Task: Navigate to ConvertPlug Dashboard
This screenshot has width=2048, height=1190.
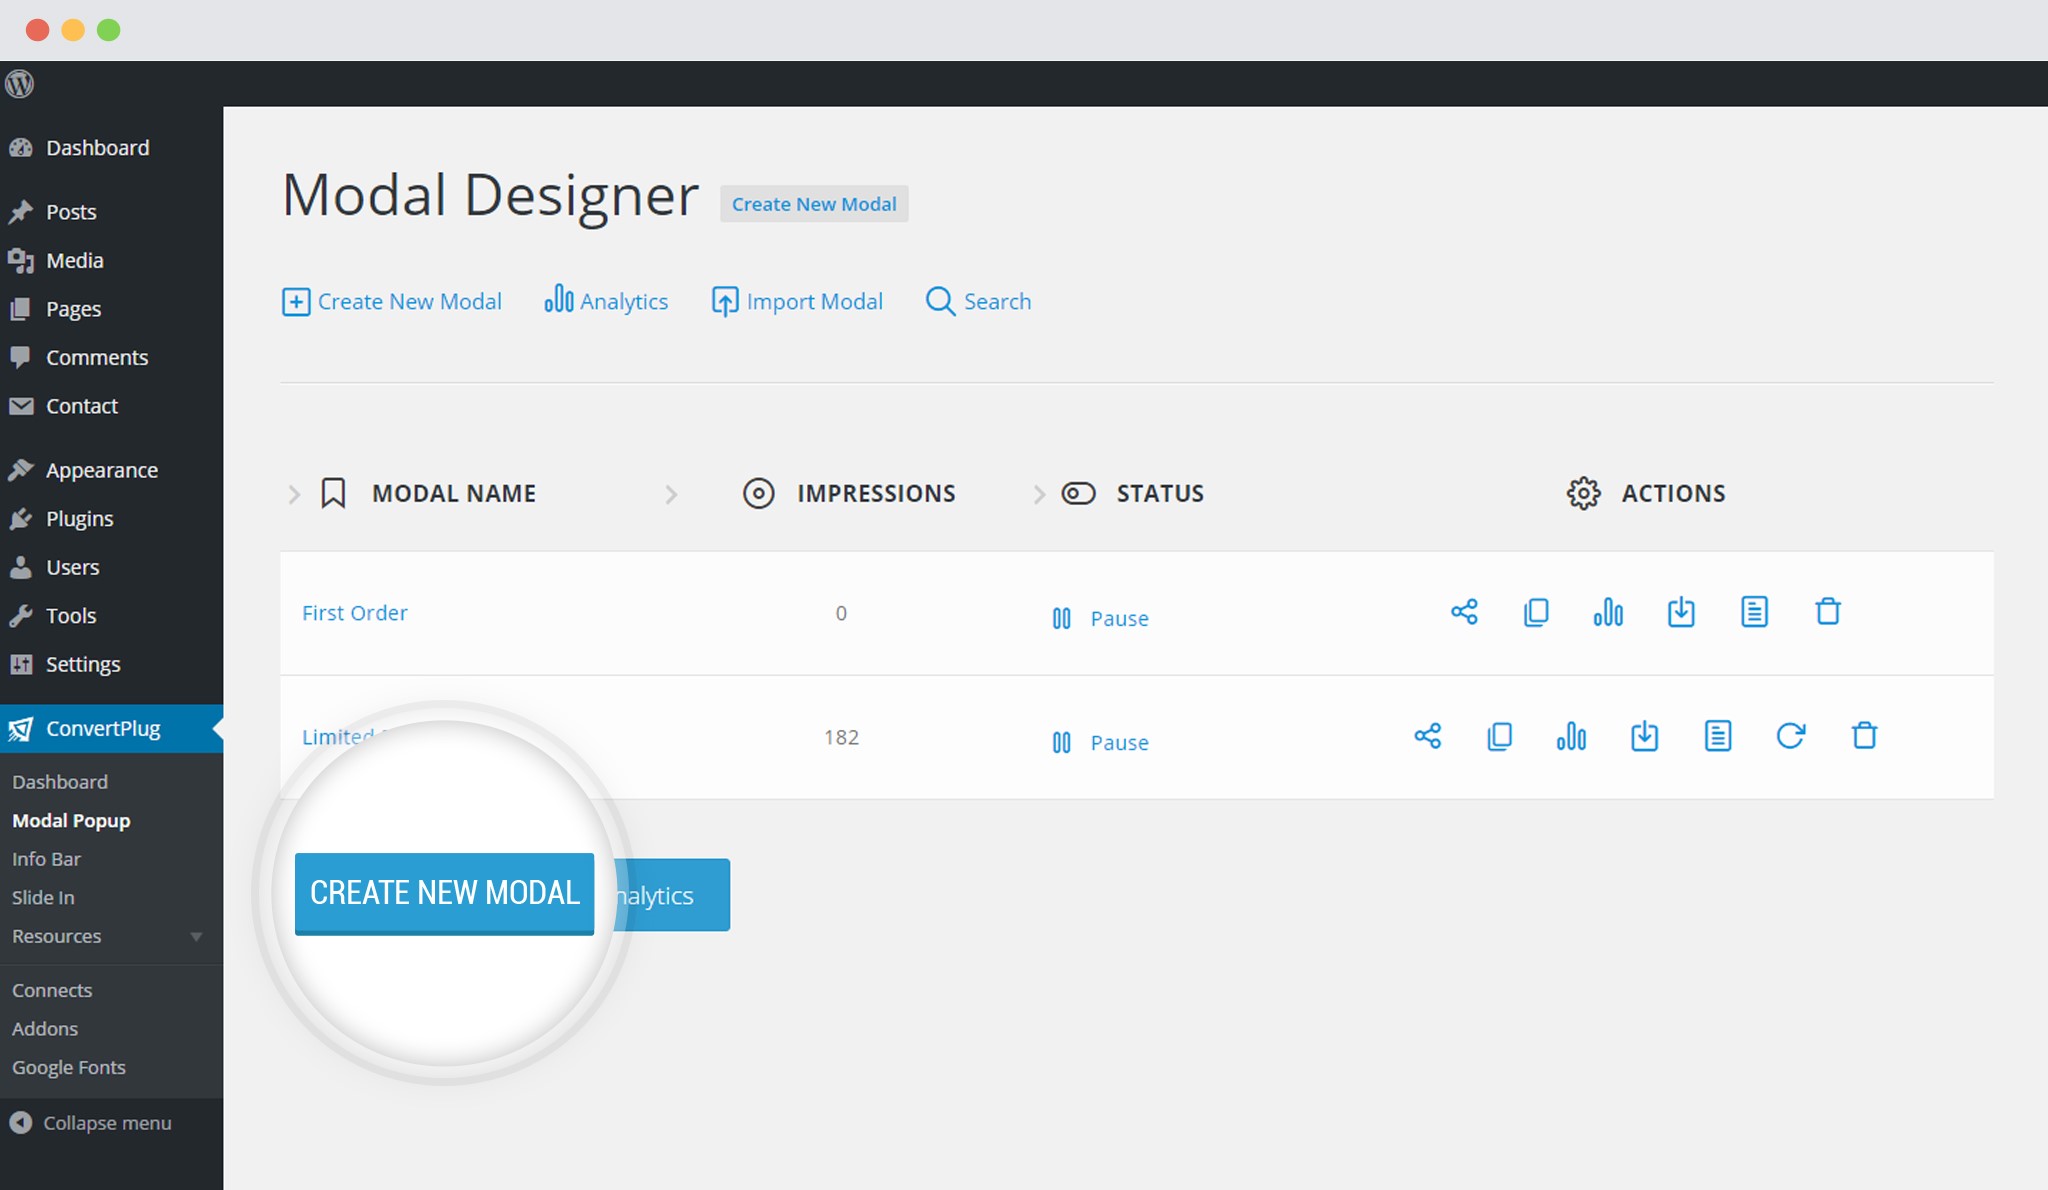Action: (58, 781)
